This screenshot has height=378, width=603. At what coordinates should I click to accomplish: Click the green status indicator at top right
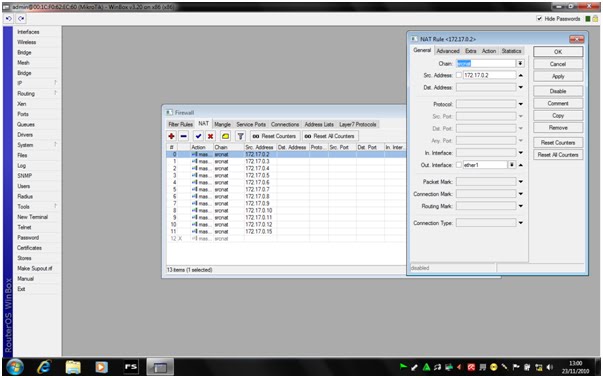[588, 18]
